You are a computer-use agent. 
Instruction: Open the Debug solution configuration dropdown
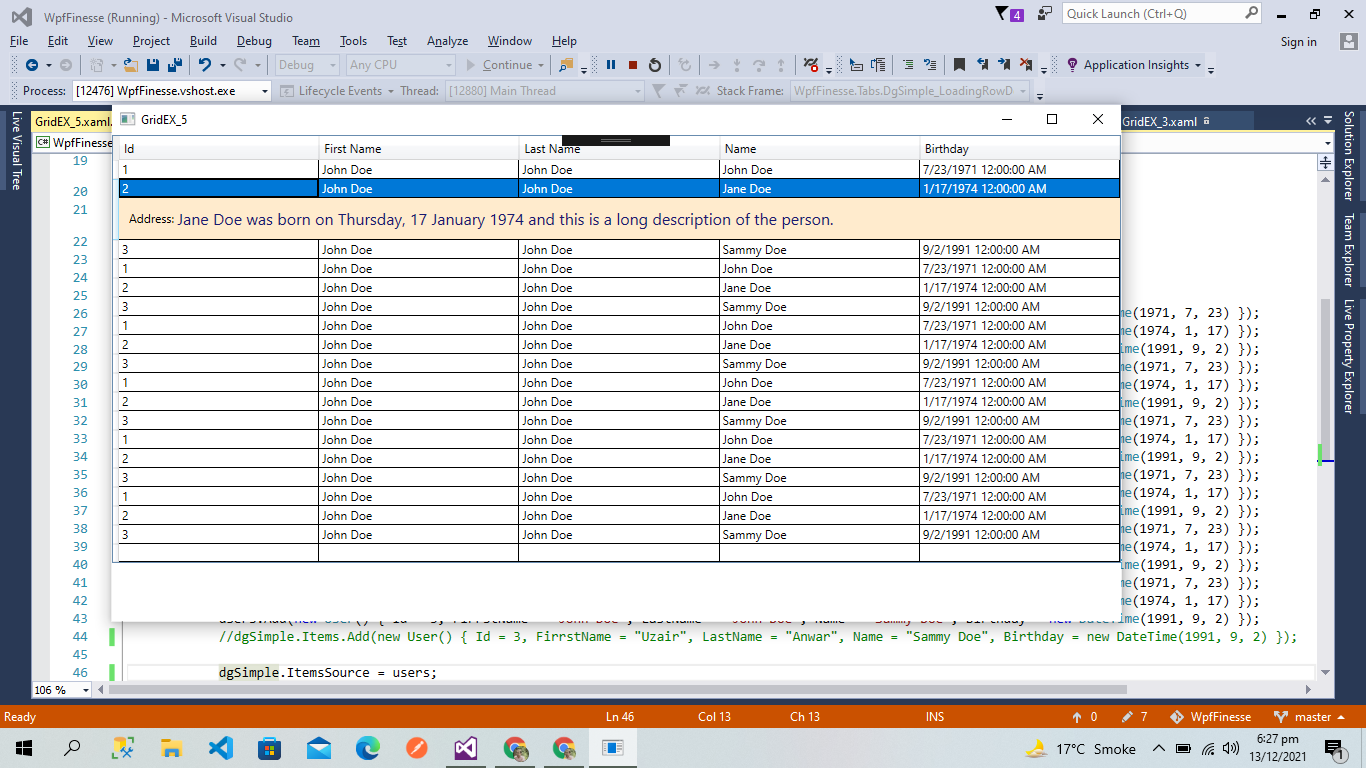tap(307, 65)
